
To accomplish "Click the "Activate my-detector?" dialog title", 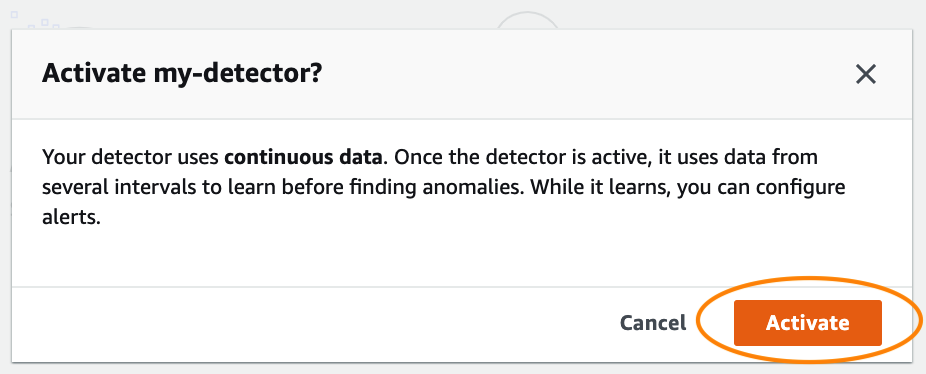I will pyautogui.click(x=182, y=74).
